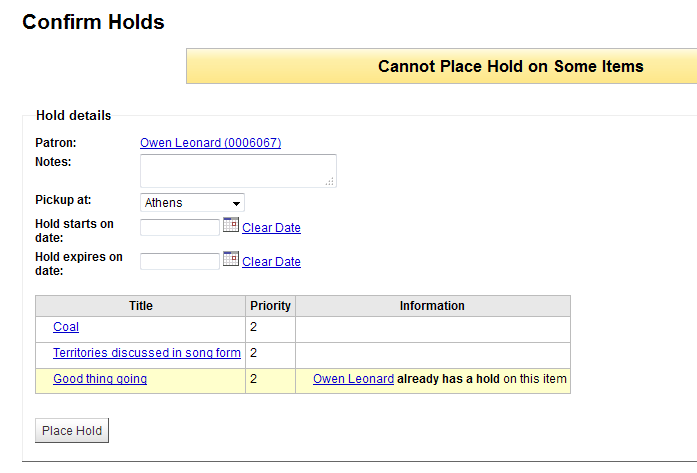Focus the Hold starts on date field
Screen dimensions: 697x473
(x=179, y=228)
